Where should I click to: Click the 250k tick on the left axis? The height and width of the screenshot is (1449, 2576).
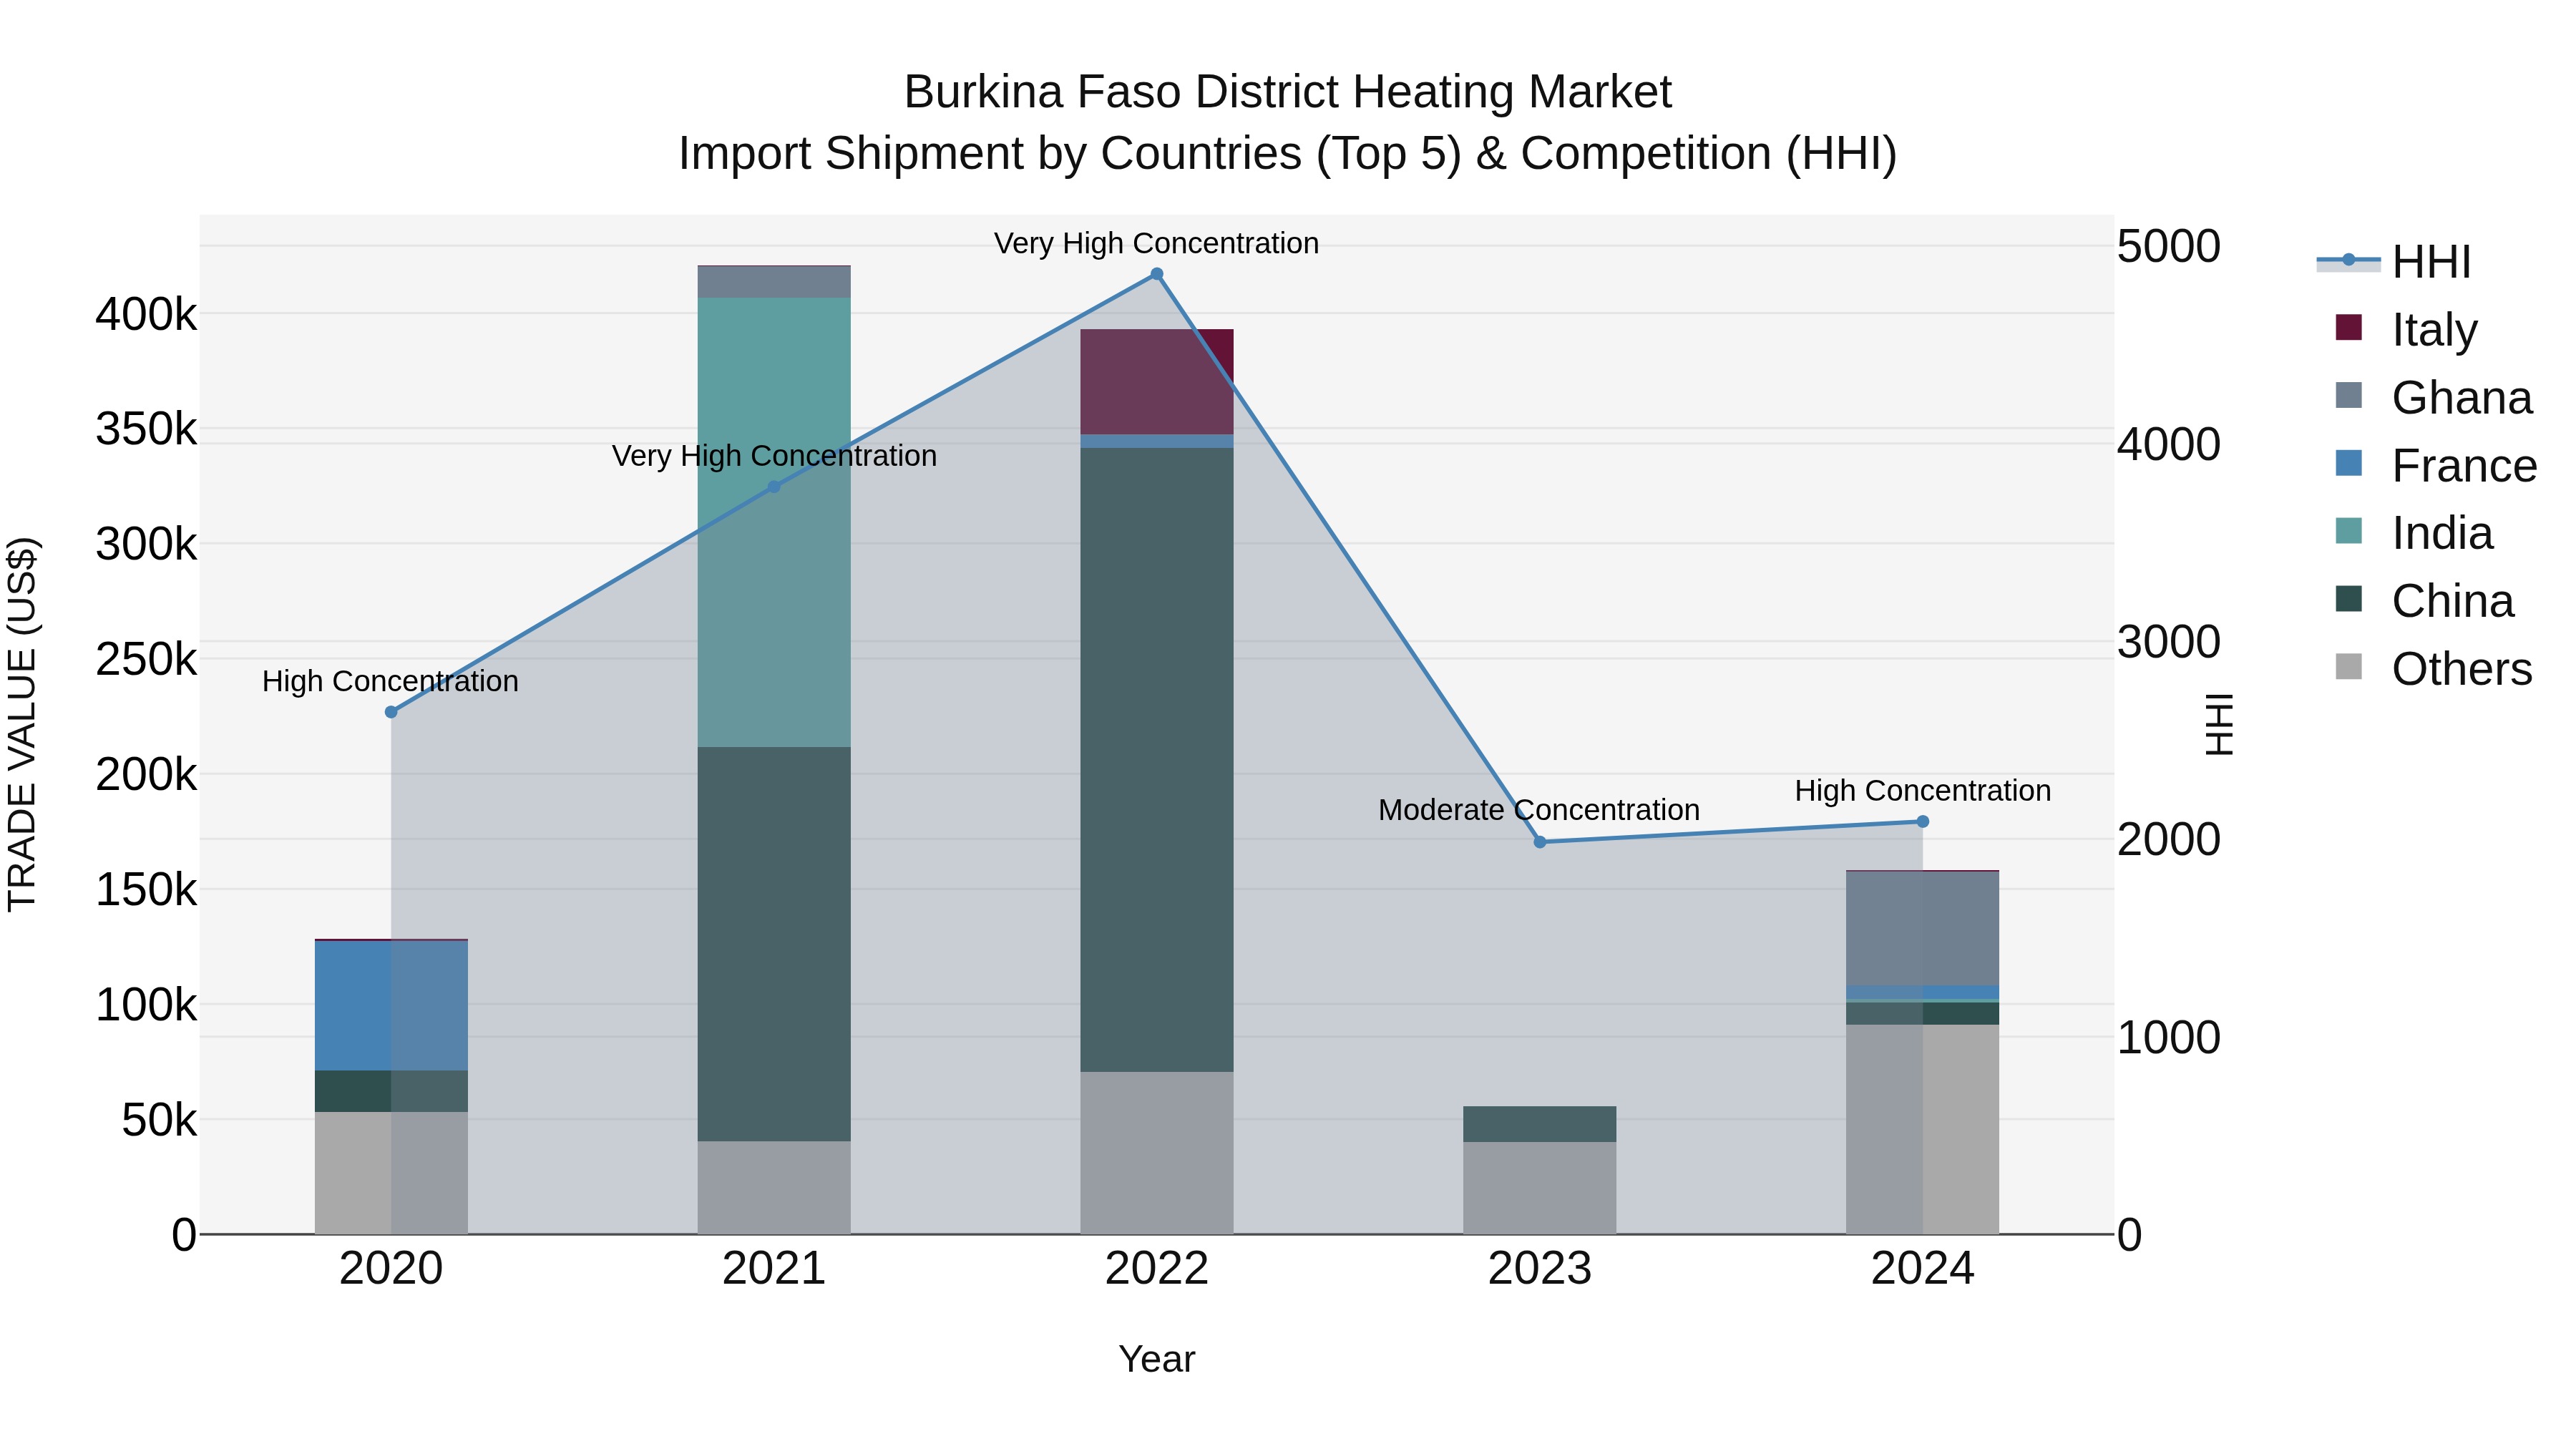pos(146,659)
